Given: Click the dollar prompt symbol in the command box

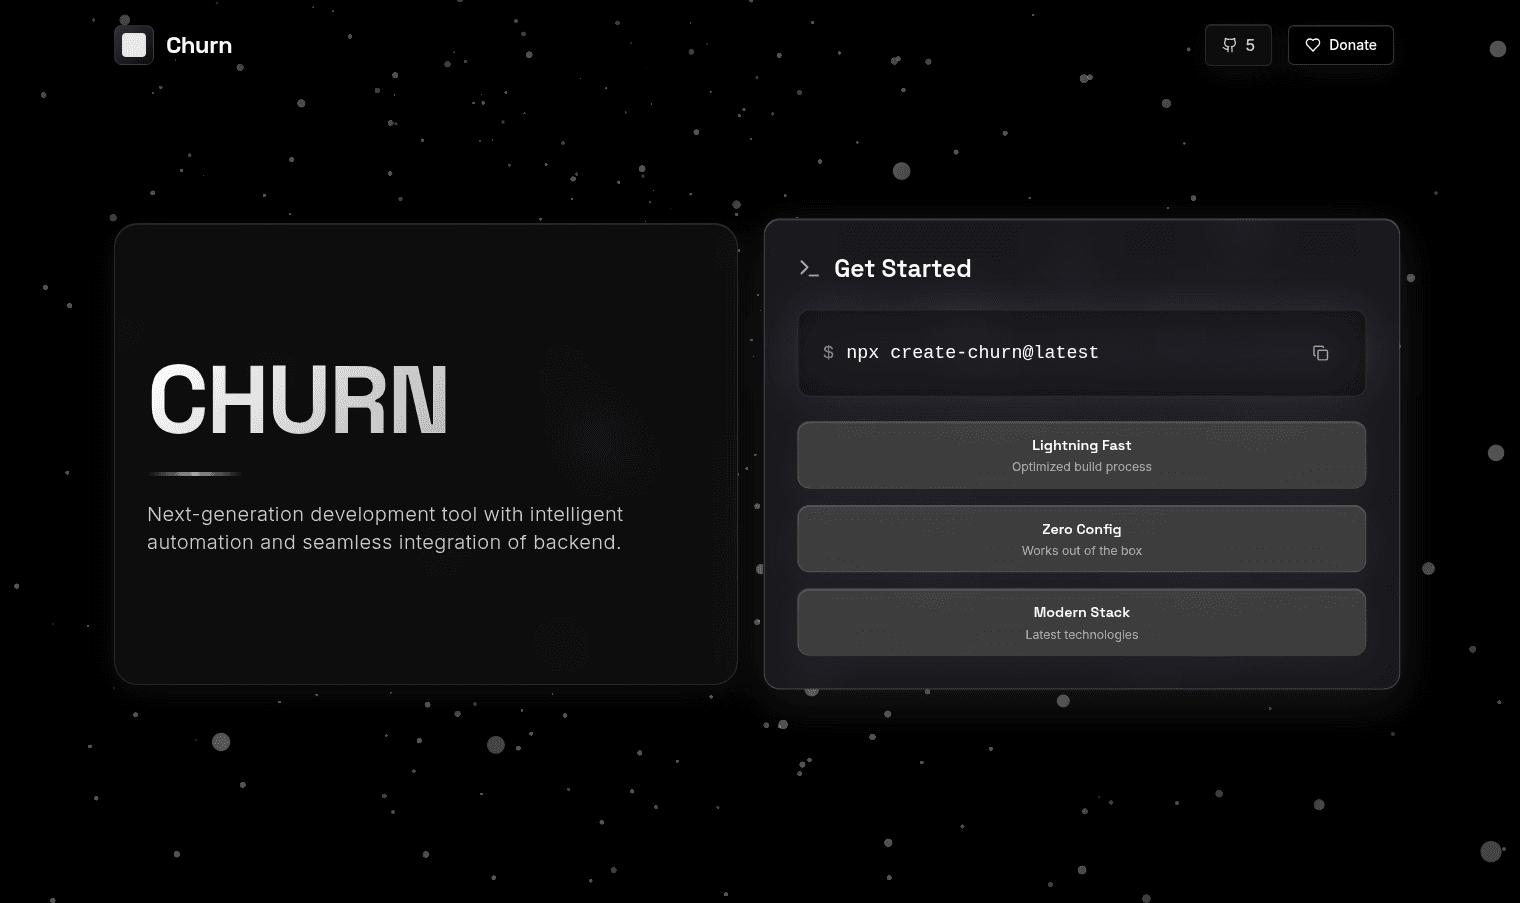Looking at the screenshot, I should [827, 353].
